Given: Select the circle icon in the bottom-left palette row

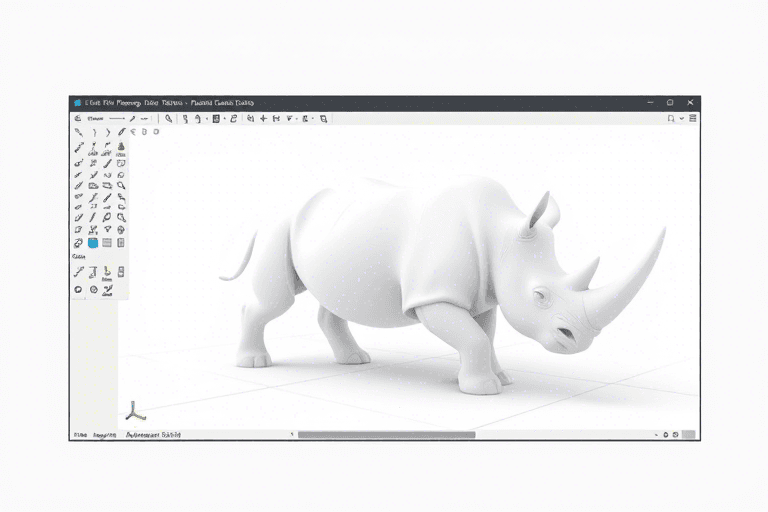Looking at the screenshot, I should click(78, 290).
